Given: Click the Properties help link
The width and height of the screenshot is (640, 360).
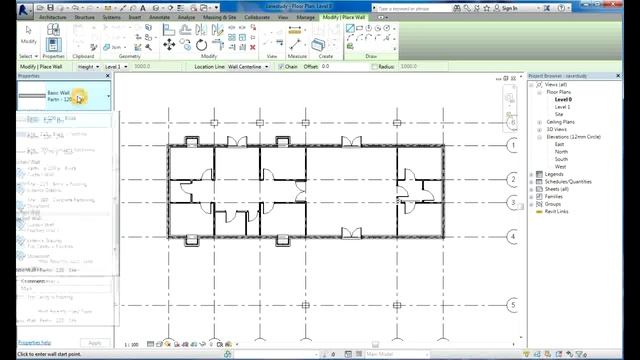Looking at the screenshot, I should point(35,342).
